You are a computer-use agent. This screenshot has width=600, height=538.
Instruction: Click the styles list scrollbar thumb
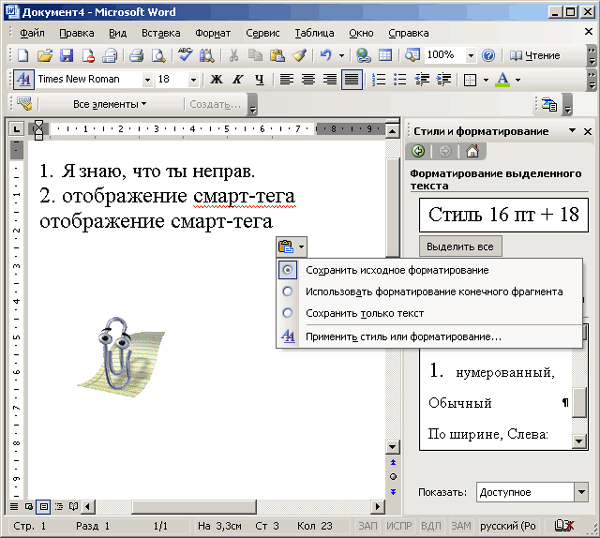(x=580, y=402)
